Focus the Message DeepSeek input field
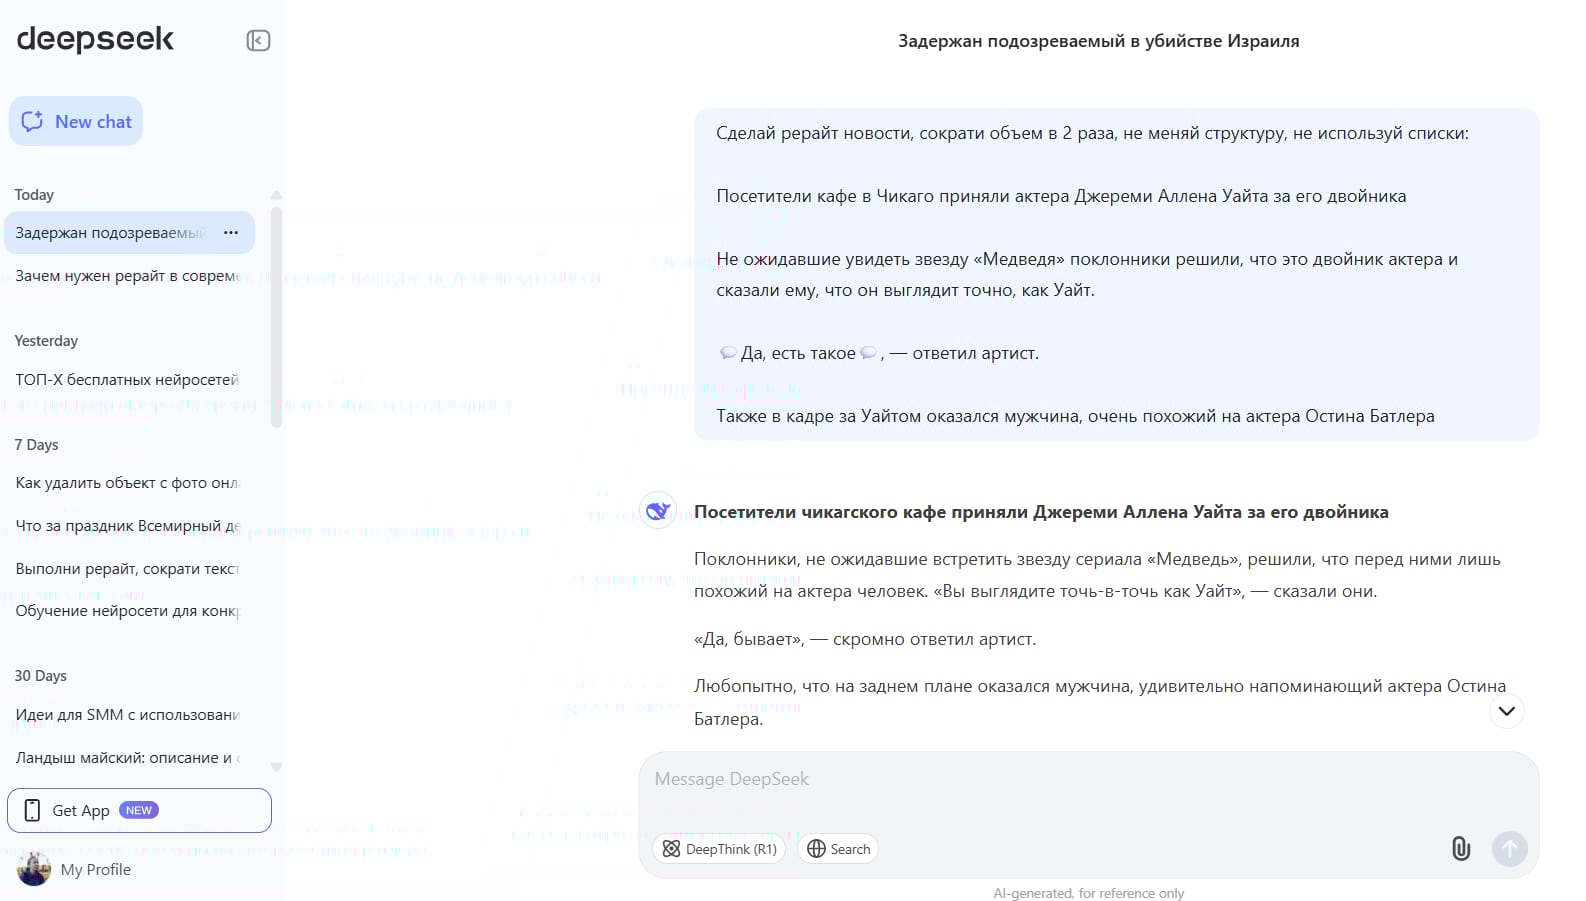The image size is (1586, 901). pyautogui.click(x=1088, y=779)
